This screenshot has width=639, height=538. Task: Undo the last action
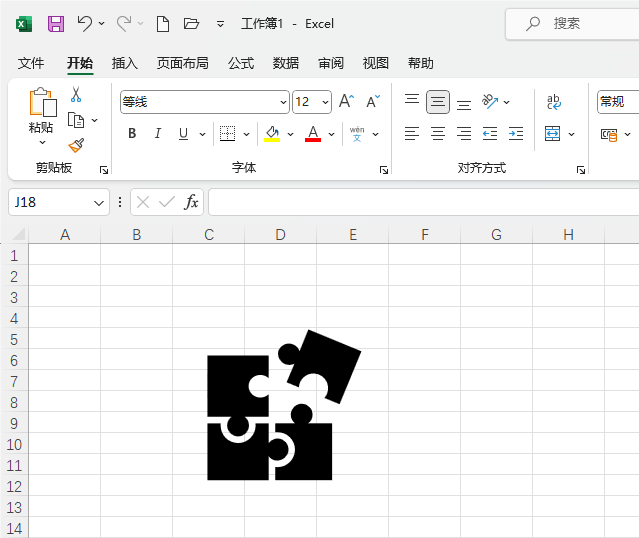tap(85, 23)
